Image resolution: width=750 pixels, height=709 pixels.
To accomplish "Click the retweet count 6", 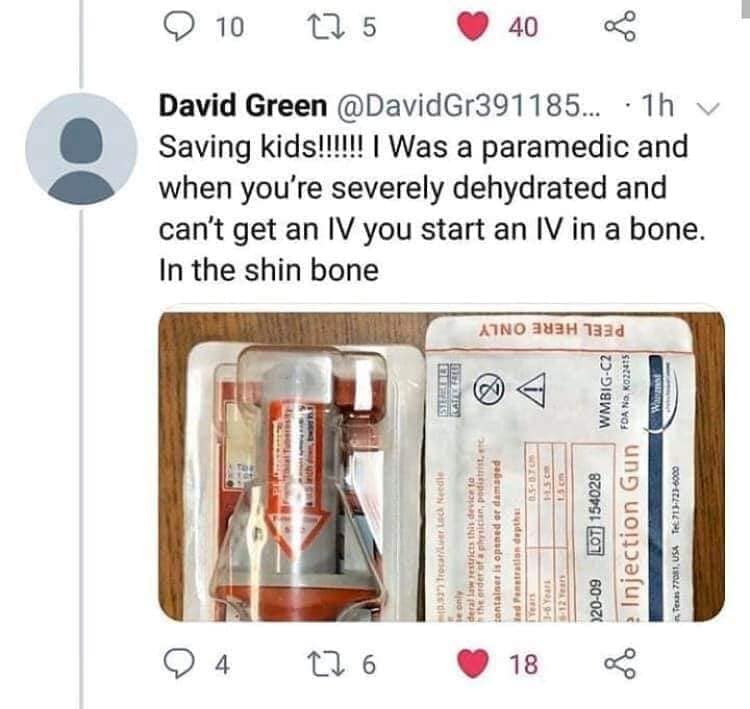I will (369, 665).
